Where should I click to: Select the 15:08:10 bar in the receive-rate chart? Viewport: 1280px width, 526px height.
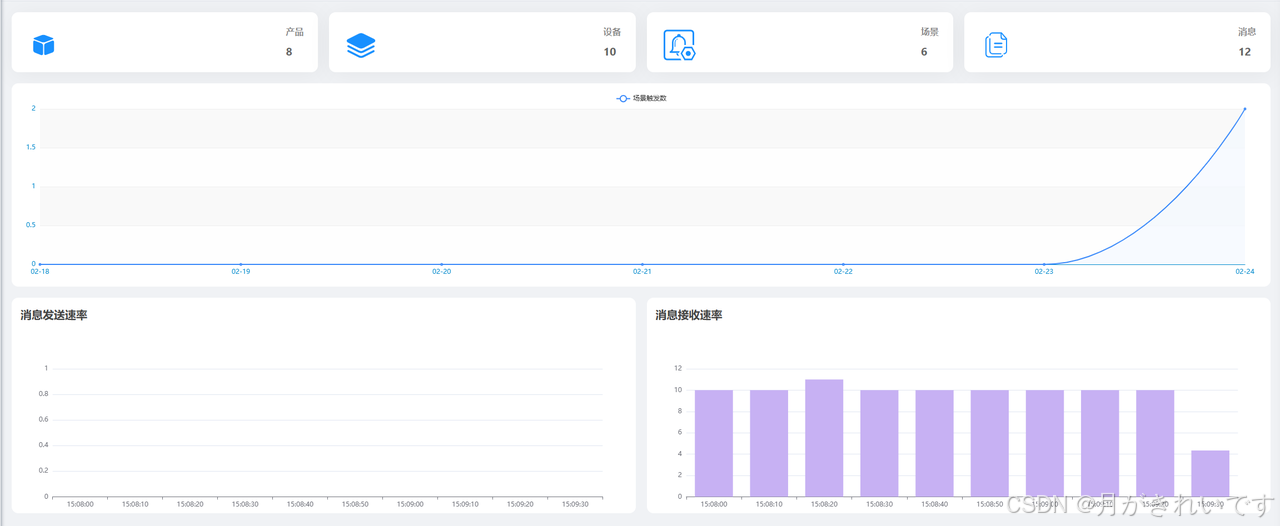coord(769,443)
